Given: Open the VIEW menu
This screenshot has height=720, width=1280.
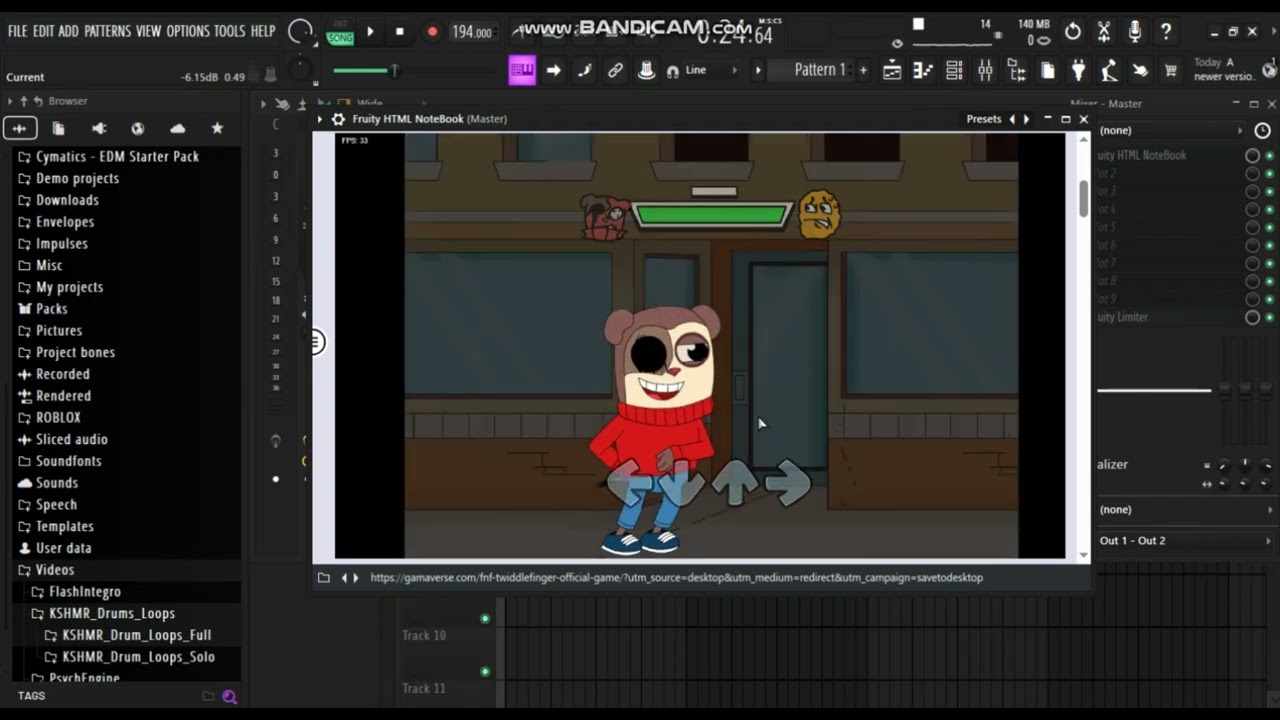Looking at the screenshot, I should coord(148,31).
